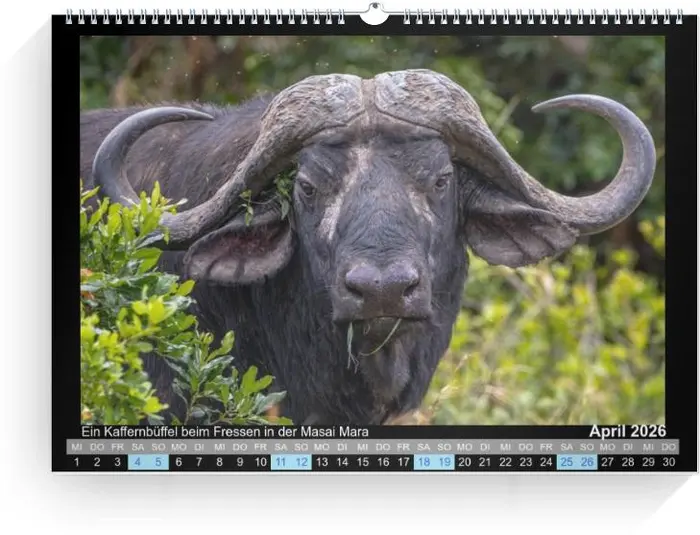Click highlighted Sunday 12 date cell
The height and width of the screenshot is (535, 700).
301,462
